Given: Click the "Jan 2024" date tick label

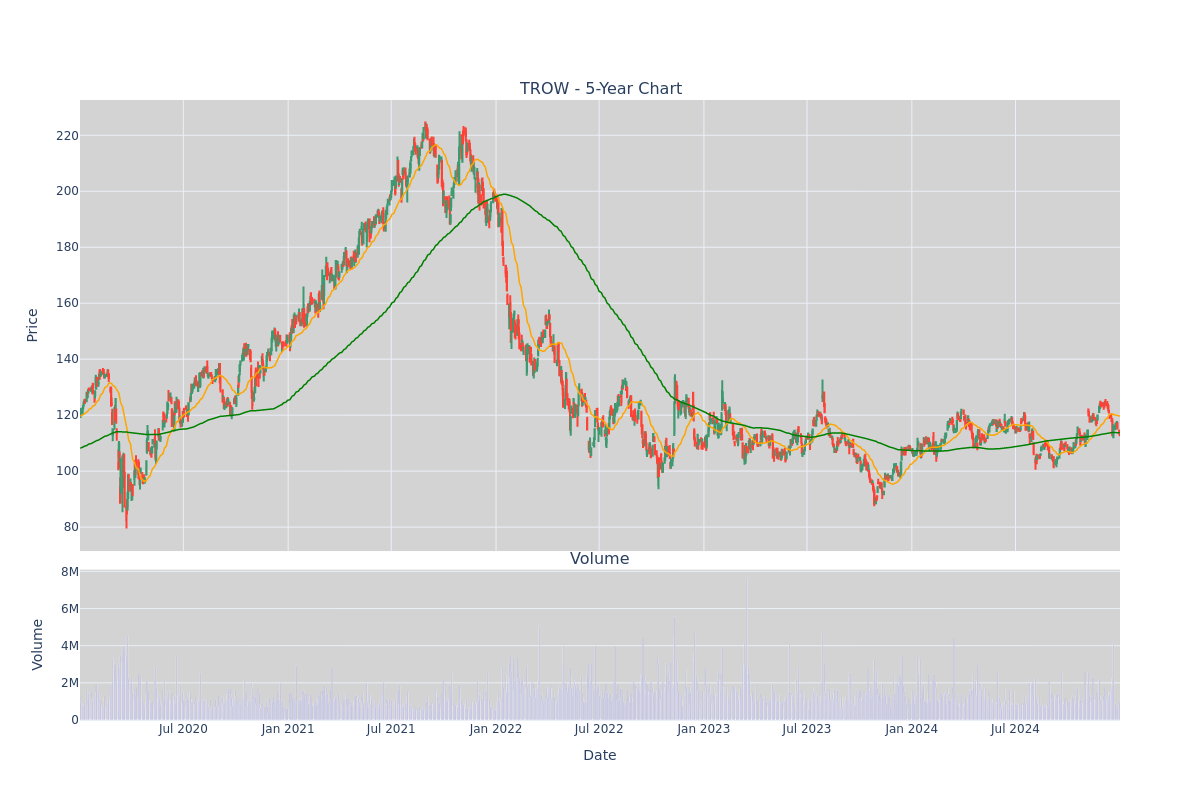Looking at the screenshot, I should click(x=912, y=729).
